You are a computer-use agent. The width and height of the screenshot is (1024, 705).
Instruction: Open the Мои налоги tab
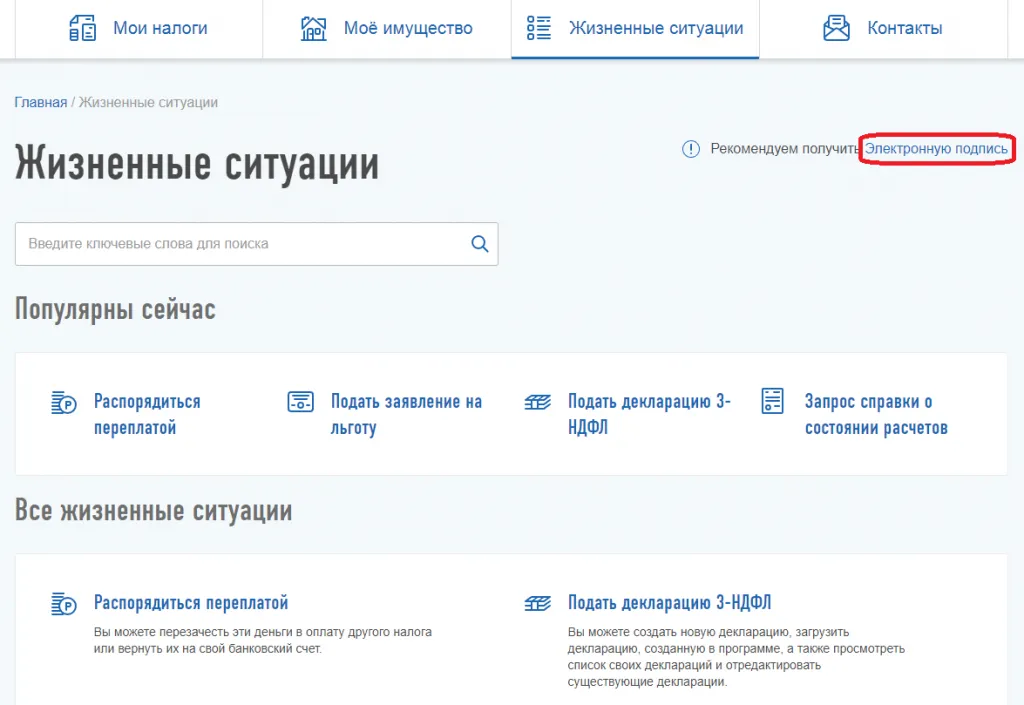[160, 28]
